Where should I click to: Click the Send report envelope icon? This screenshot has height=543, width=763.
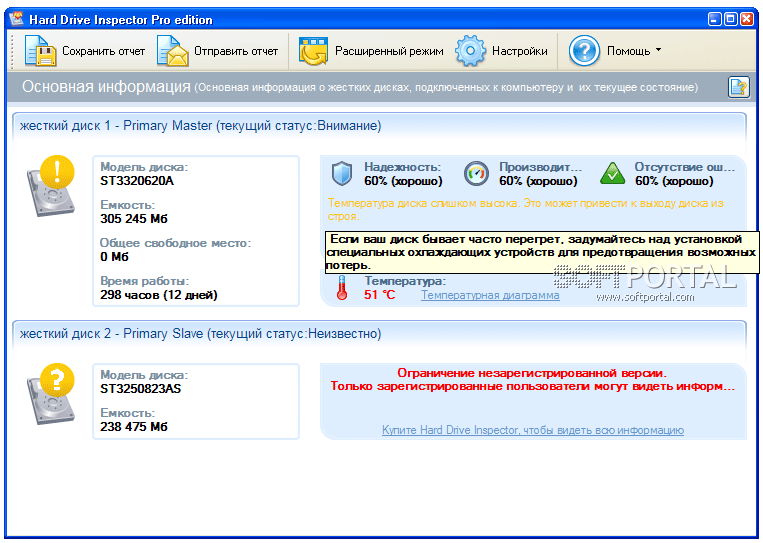(x=173, y=51)
